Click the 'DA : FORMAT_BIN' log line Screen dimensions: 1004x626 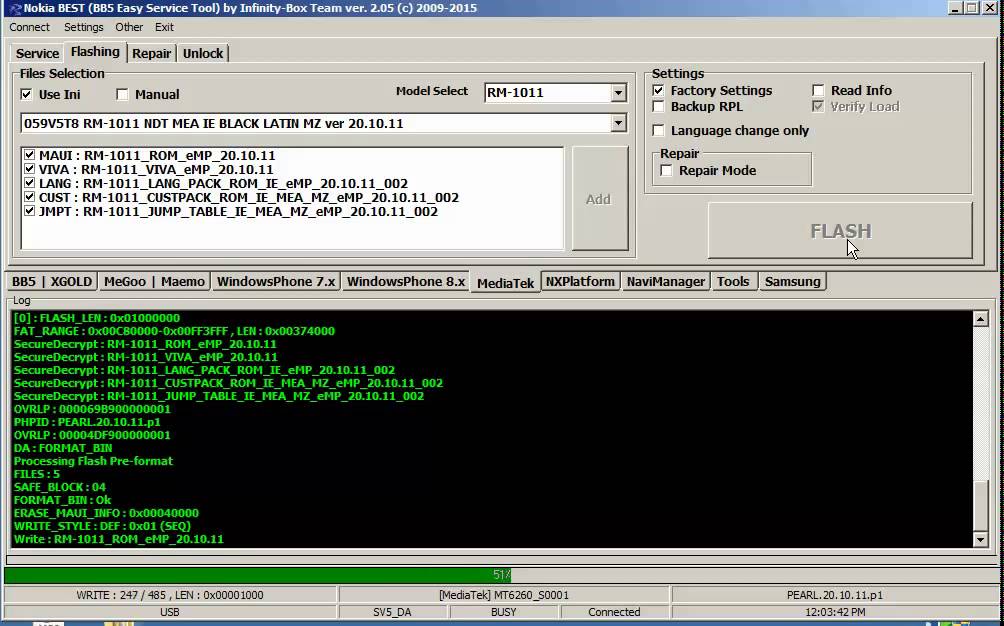[63, 448]
